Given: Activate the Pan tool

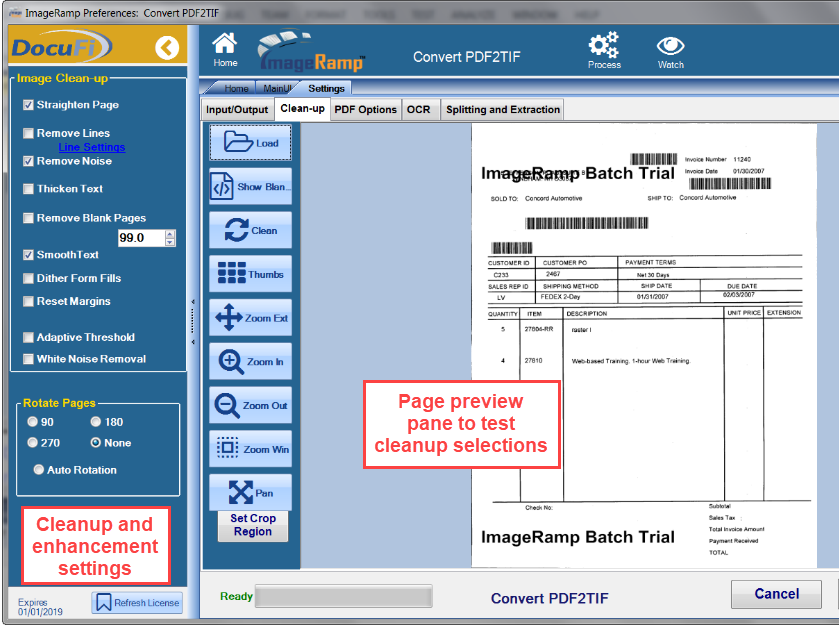Looking at the screenshot, I should pyautogui.click(x=250, y=492).
